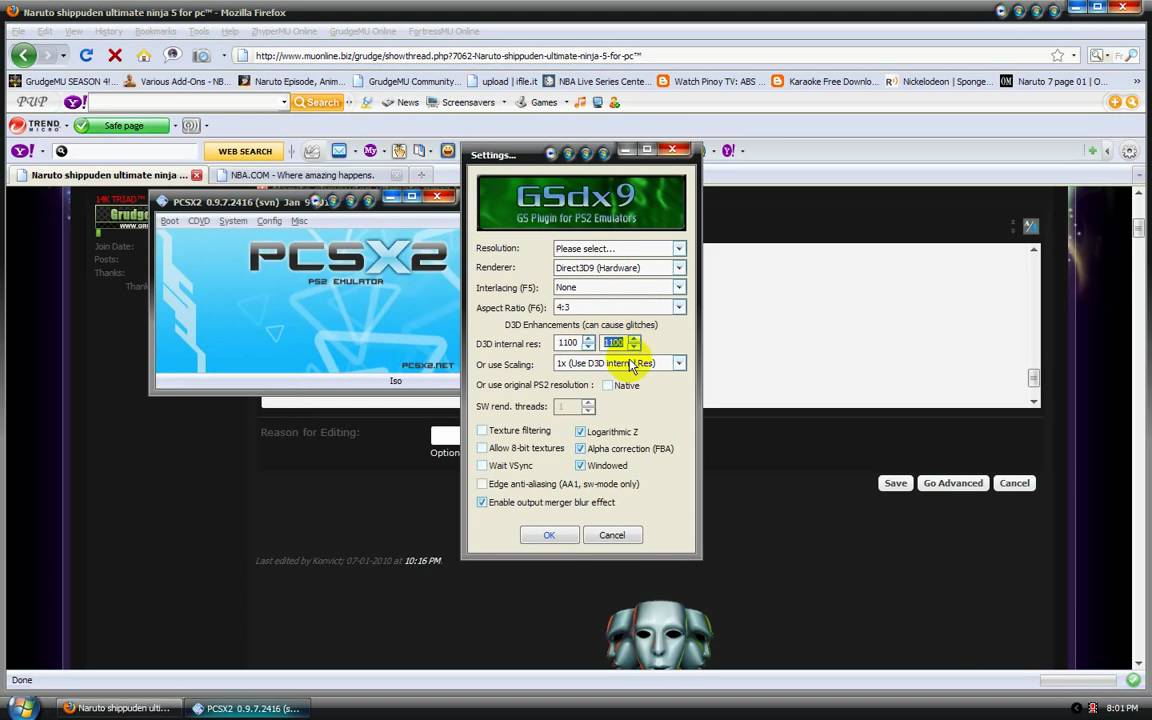Enable the Edge anti-aliasing checkbox

click(x=482, y=484)
